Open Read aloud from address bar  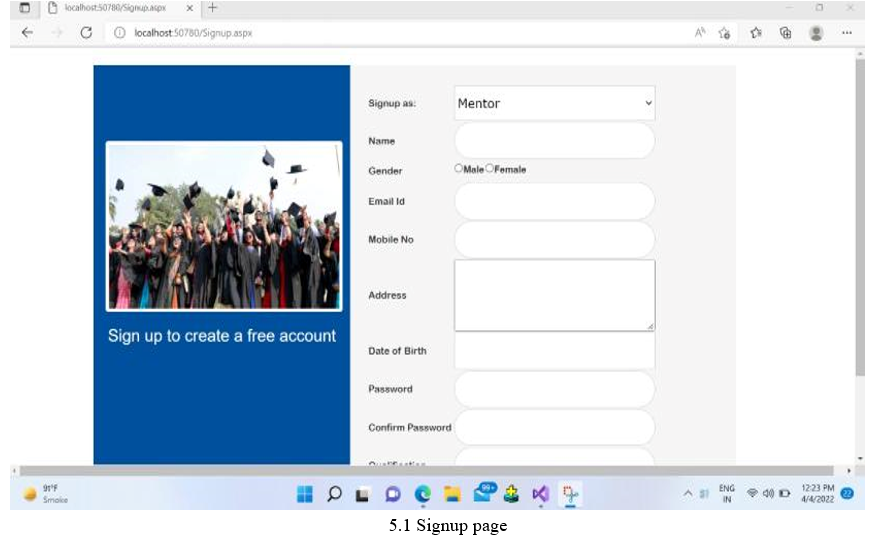(x=700, y=33)
